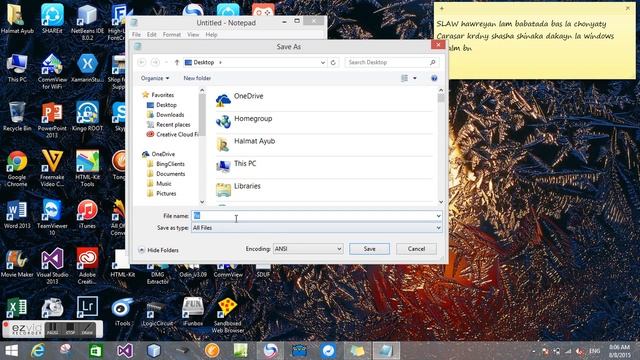Click the refresh icon in address bar

(333, 62)
